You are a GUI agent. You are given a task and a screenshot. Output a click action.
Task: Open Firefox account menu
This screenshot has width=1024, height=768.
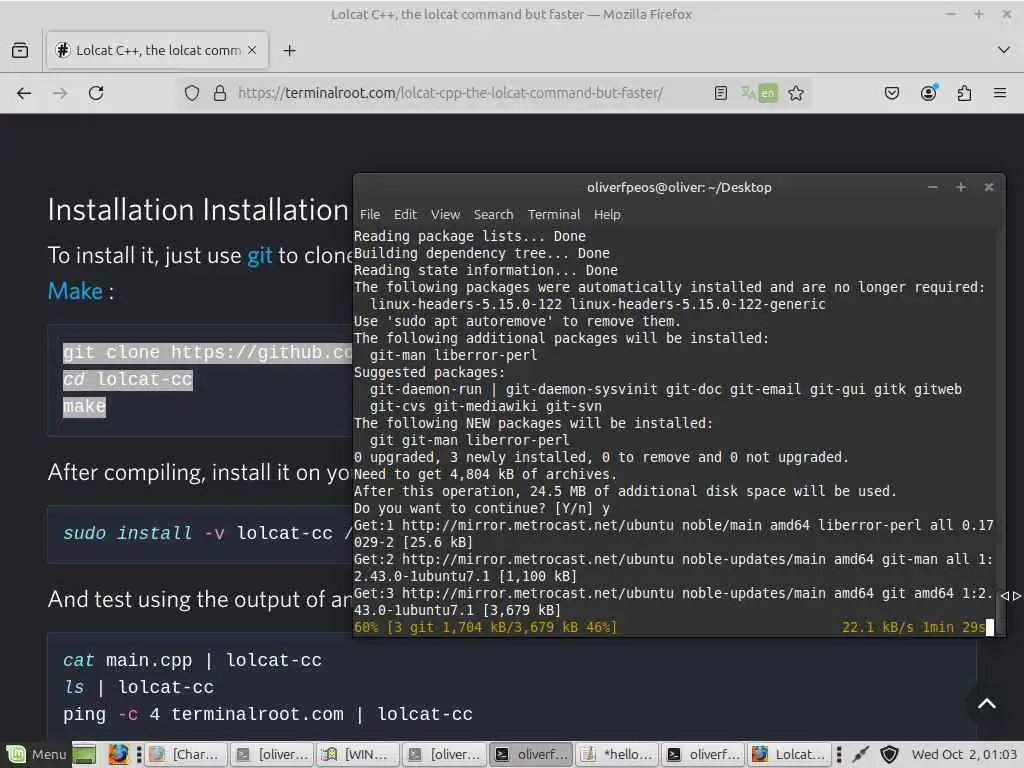point(928,93)
